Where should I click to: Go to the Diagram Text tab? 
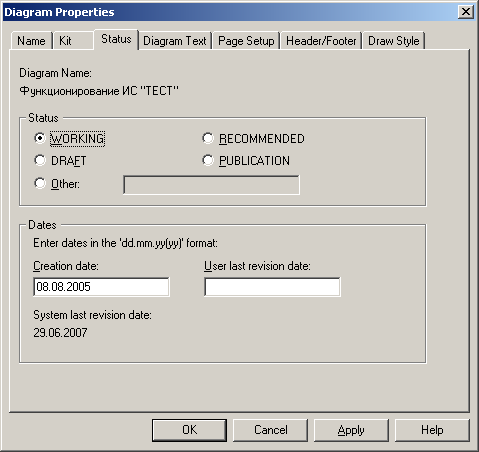tap(175, 41)
